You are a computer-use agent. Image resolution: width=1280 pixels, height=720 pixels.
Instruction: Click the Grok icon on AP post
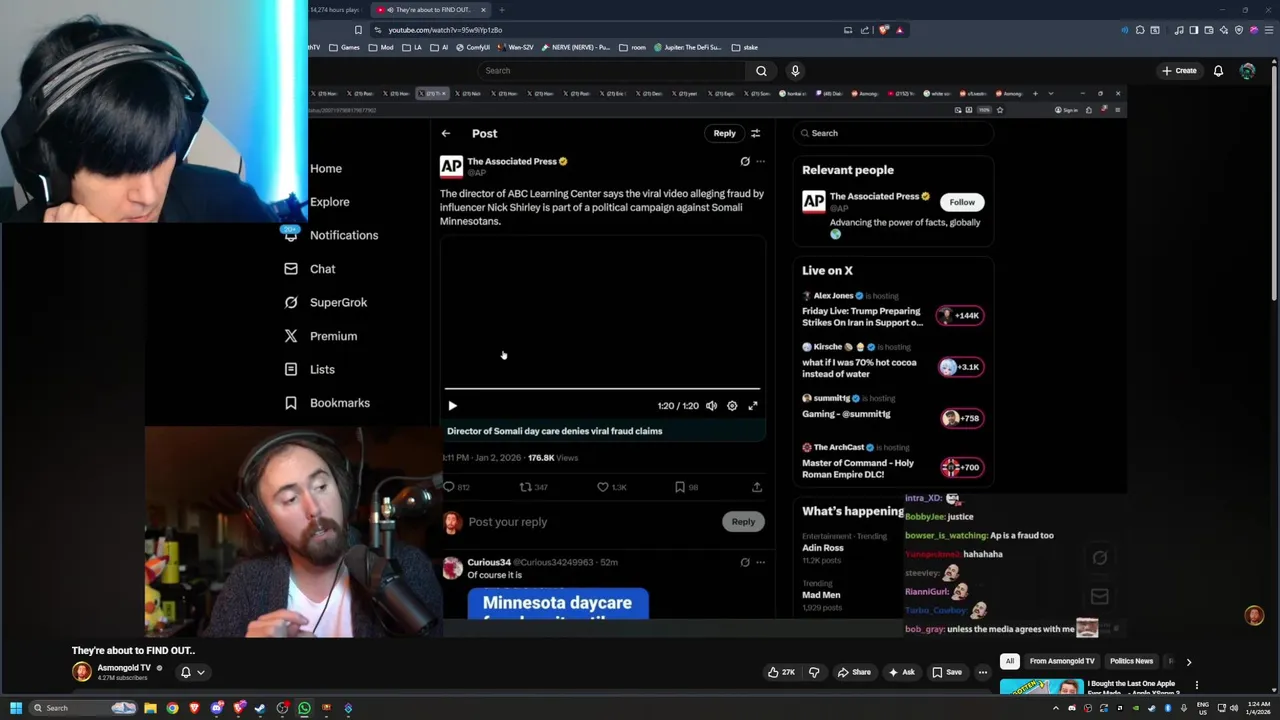click(744, 161)
